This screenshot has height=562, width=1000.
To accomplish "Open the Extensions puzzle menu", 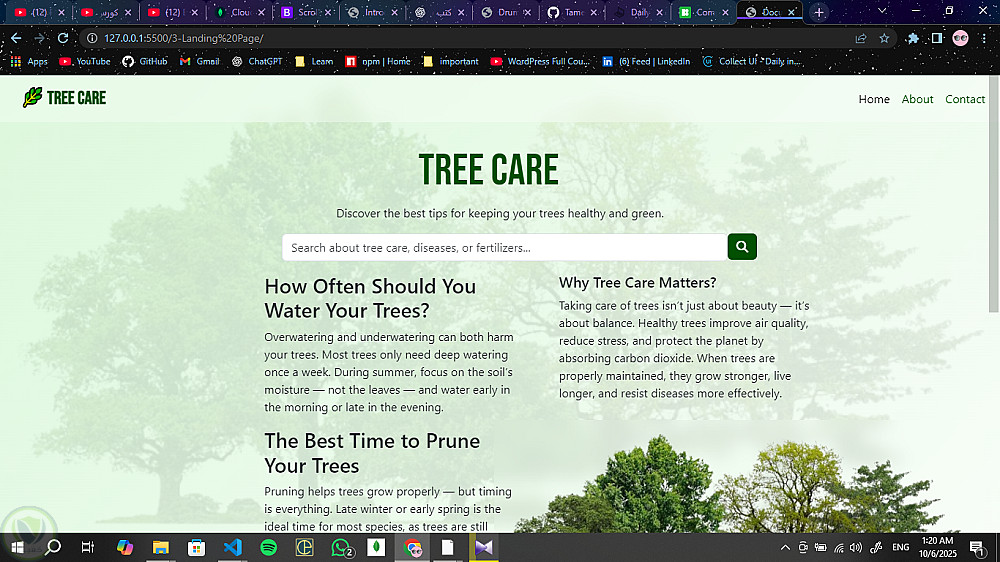I will point(913,38).
